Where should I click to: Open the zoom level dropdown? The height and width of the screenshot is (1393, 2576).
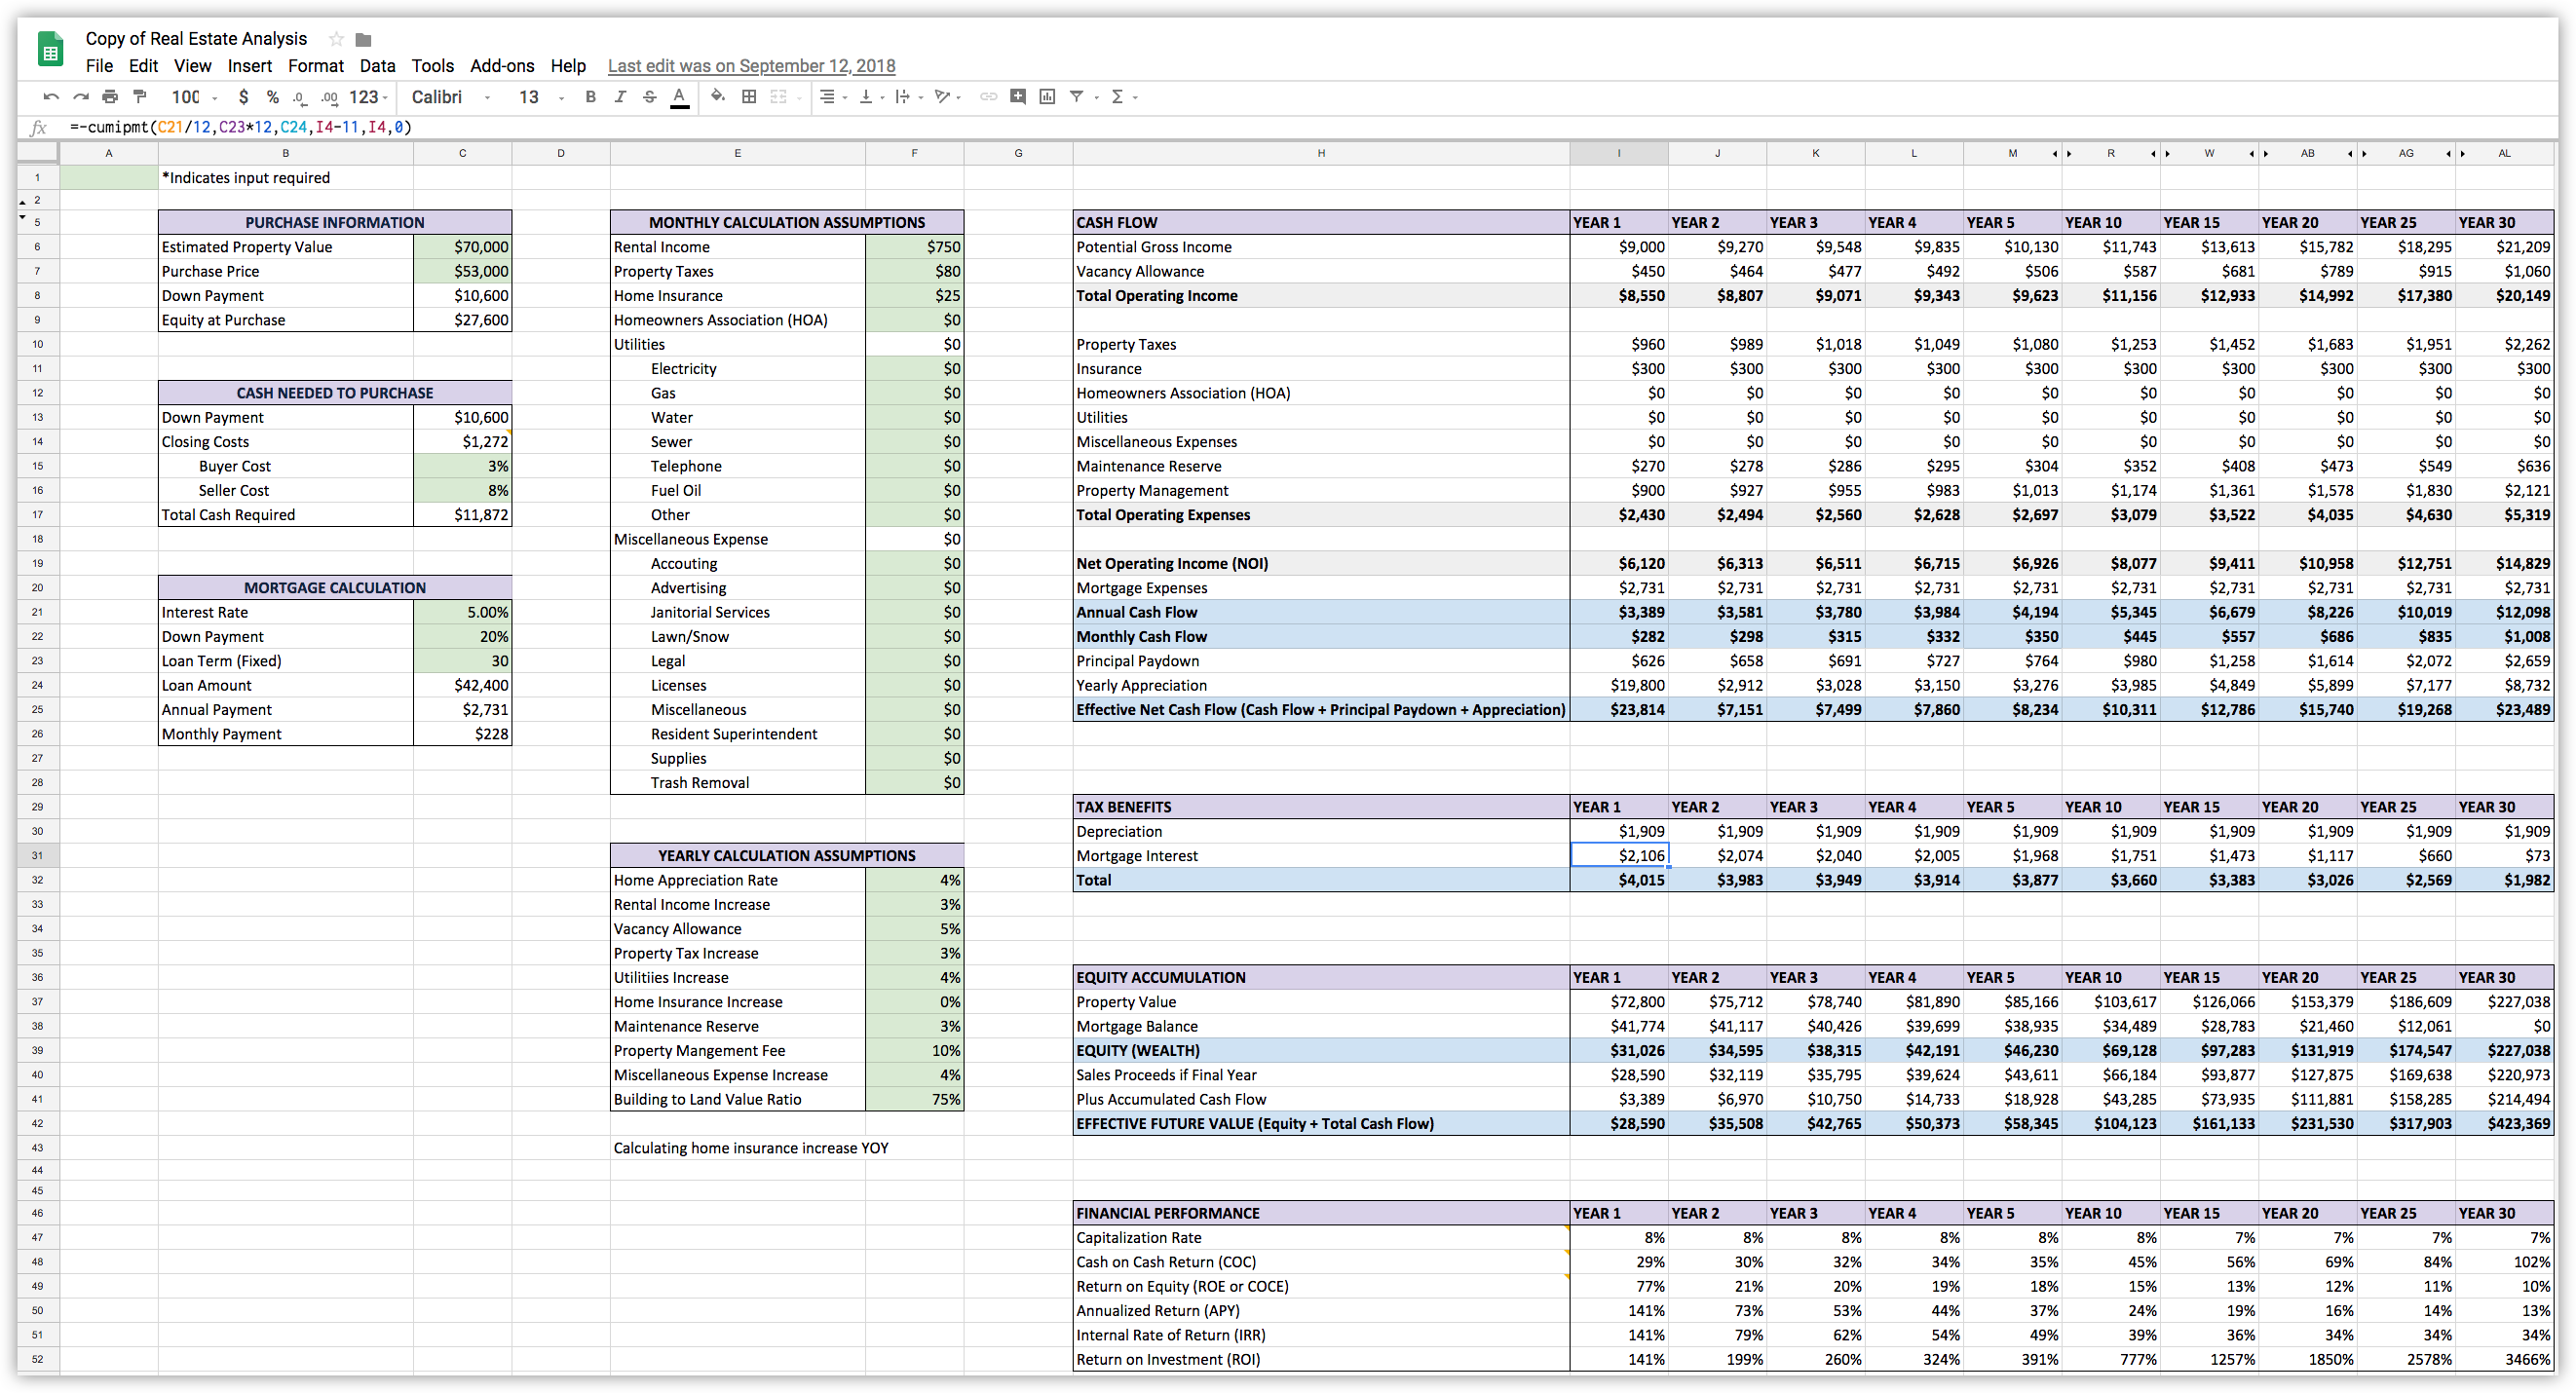[195, 97]
